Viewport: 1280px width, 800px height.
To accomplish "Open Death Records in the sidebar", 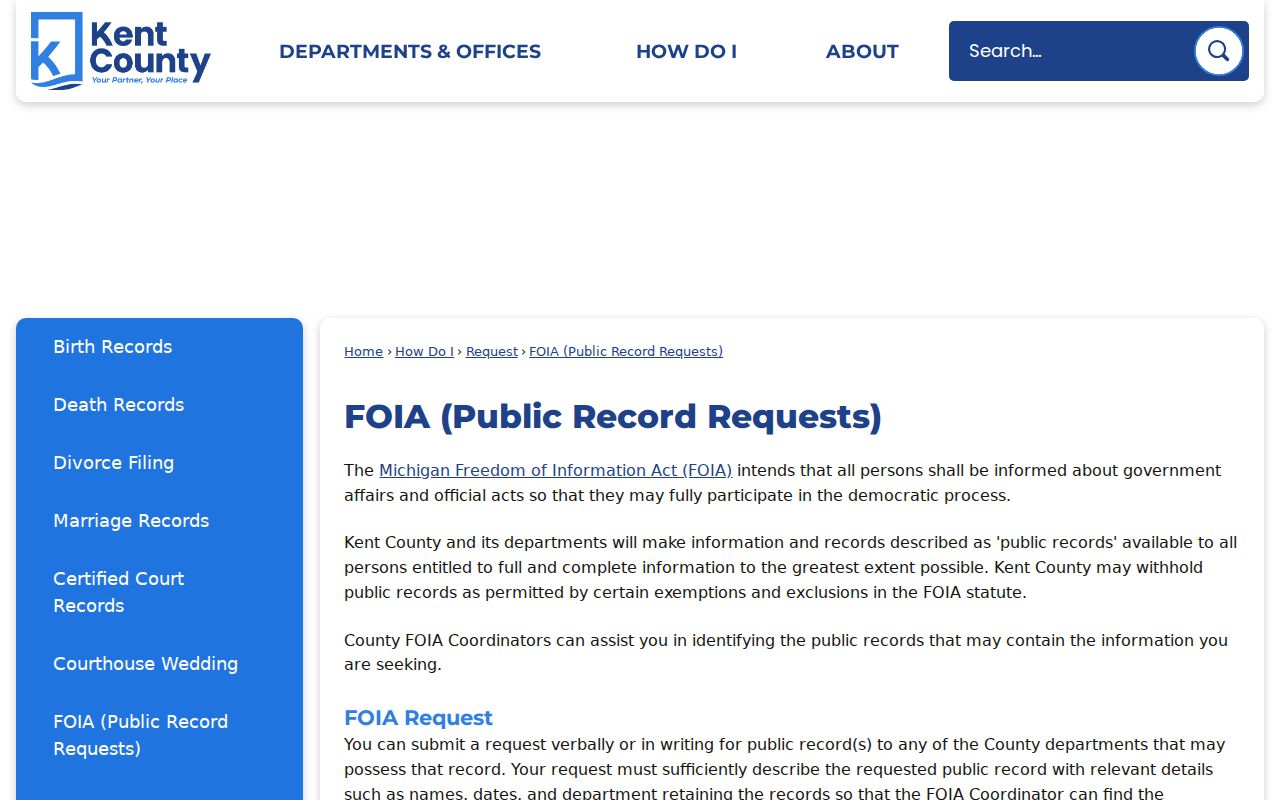I will point(119,405).
